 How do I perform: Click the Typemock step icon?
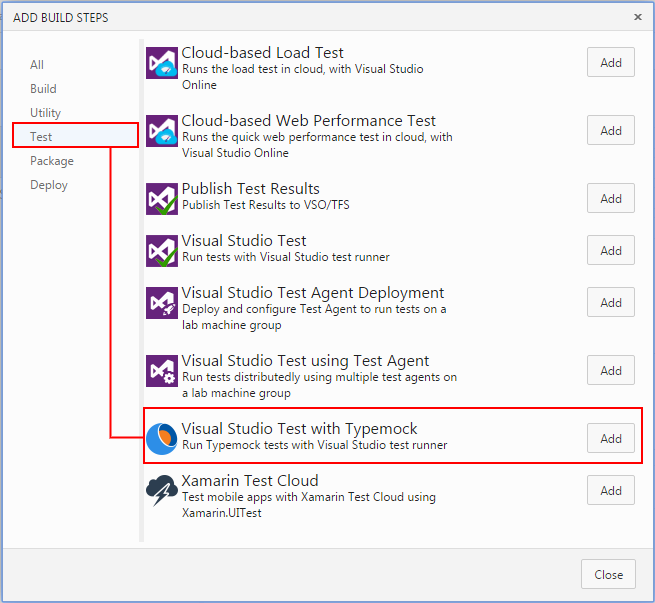pos(162,439)
